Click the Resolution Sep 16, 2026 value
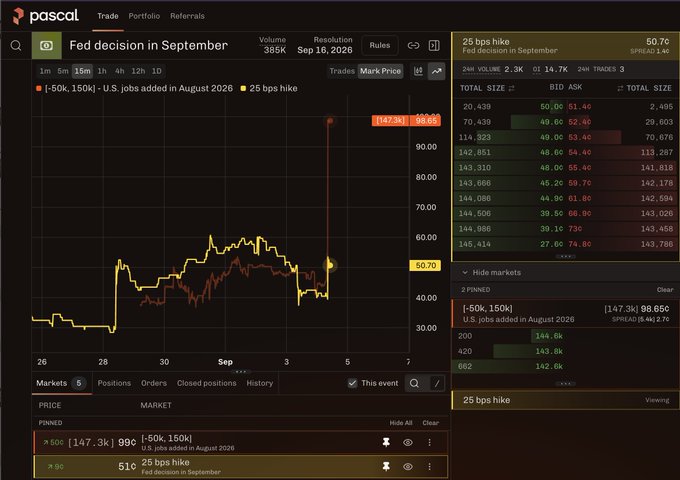Image resolution: width=680 pixels, height=480 pixels. (325, 50)
